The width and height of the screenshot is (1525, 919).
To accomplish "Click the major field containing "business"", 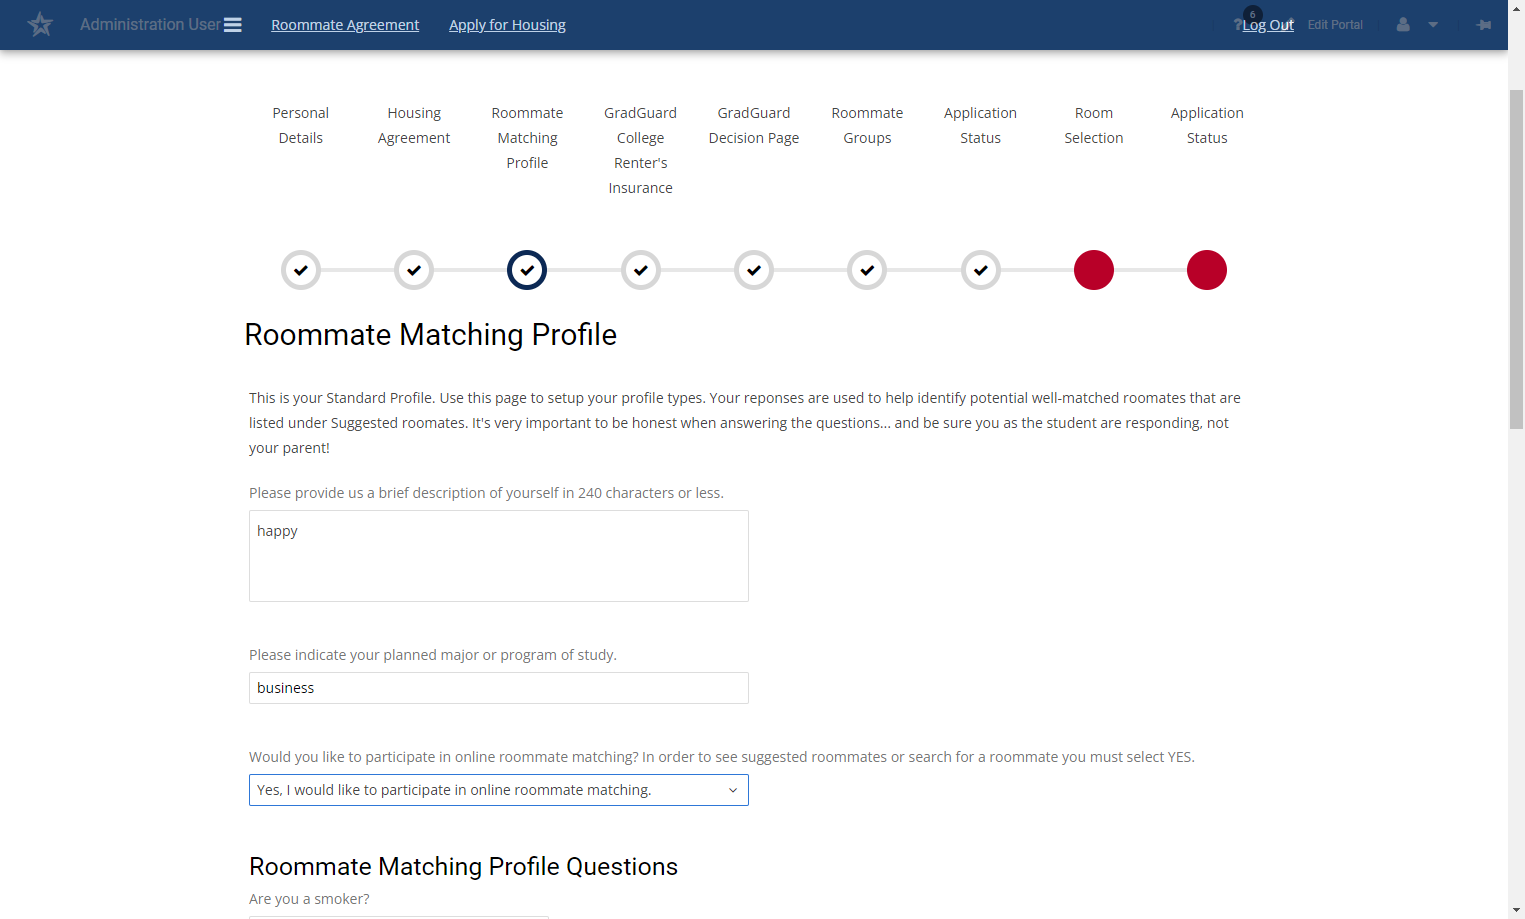I will (x=499, y=688).
